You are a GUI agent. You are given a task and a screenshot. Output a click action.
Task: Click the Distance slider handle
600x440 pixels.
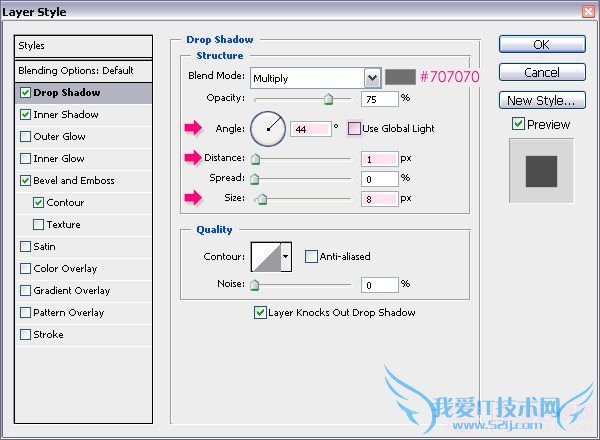tap(255, 158)
